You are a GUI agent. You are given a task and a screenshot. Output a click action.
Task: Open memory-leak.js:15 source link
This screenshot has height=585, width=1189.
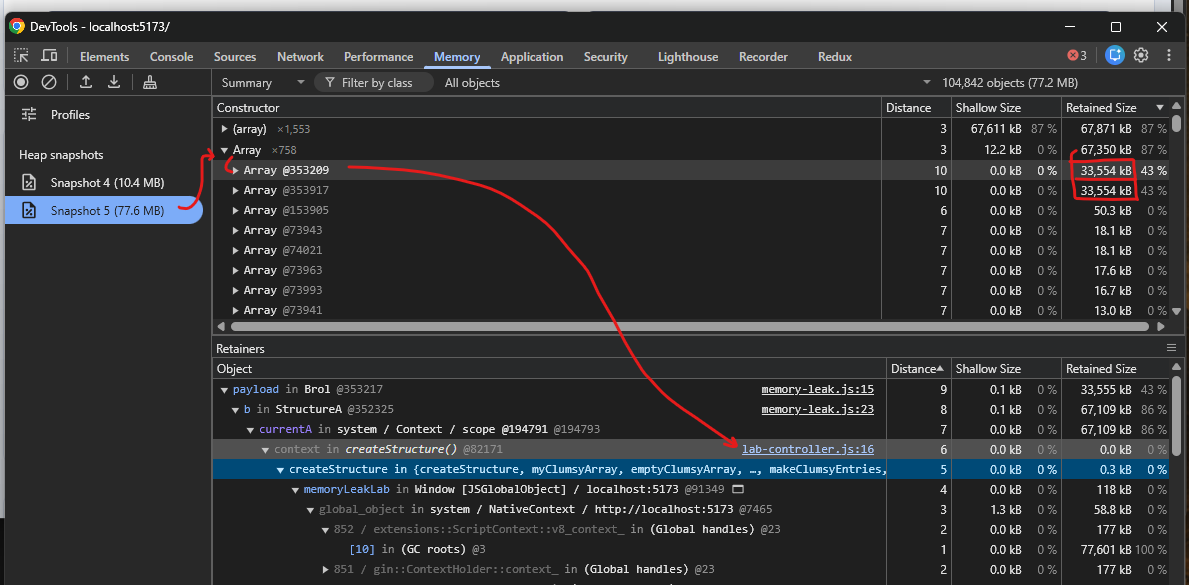tap(817, 389)
